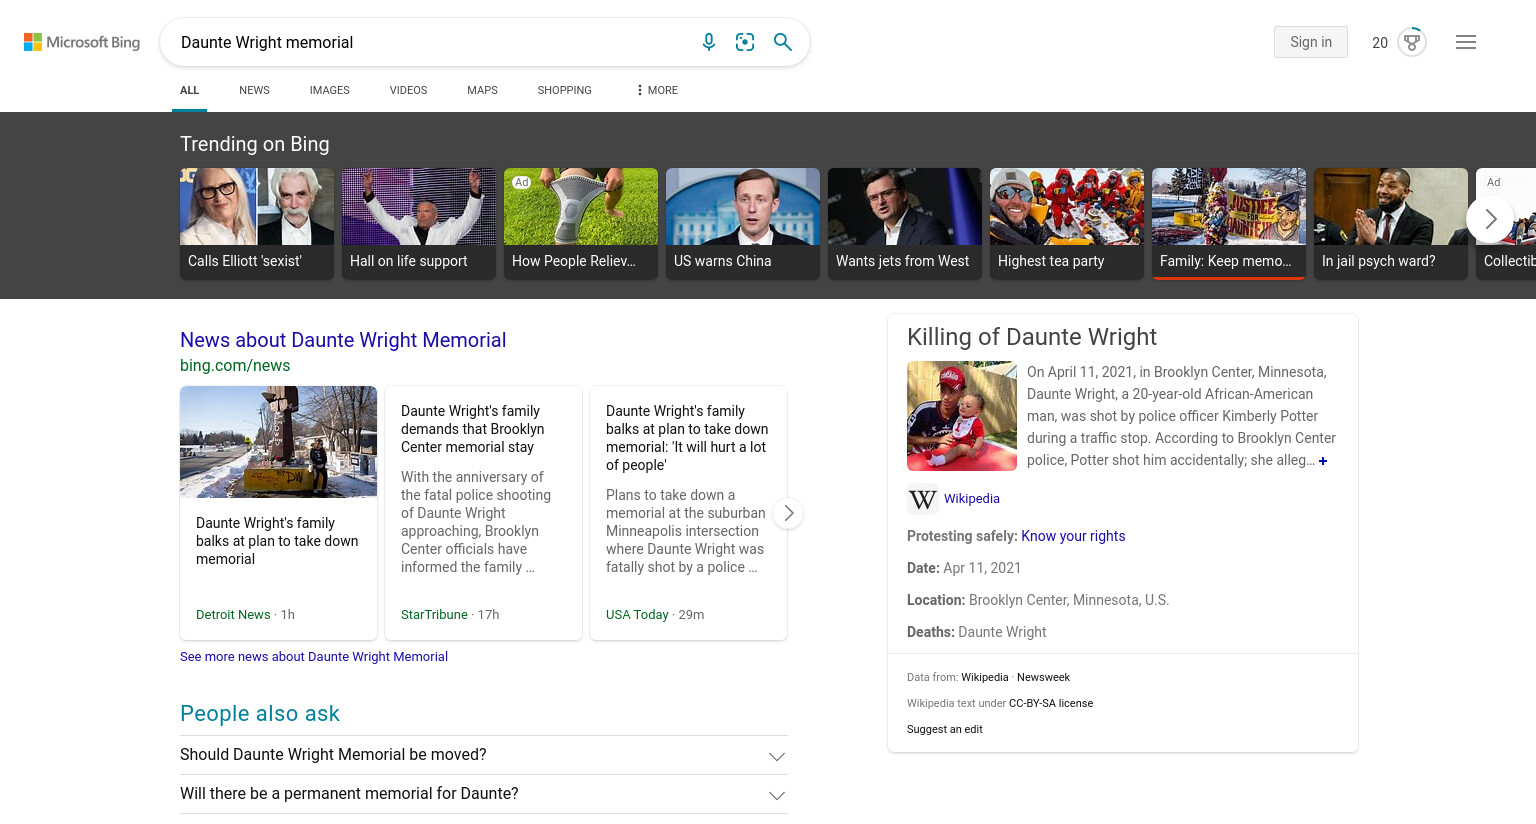Image resolution: width=1536 pixels, height=824 pixels.
Task: Click Detroit News source label
Action: click(x=233, y=615)
